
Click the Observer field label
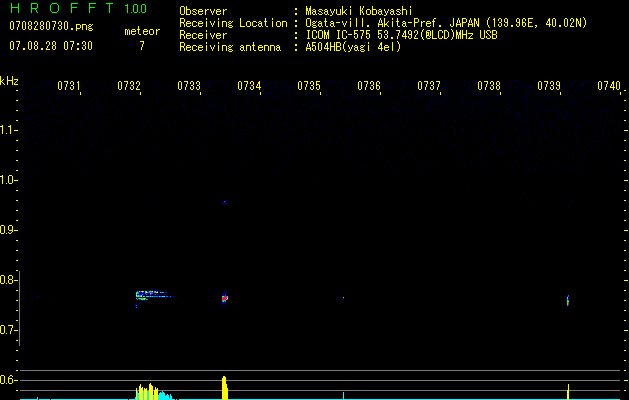coord(203,11)
